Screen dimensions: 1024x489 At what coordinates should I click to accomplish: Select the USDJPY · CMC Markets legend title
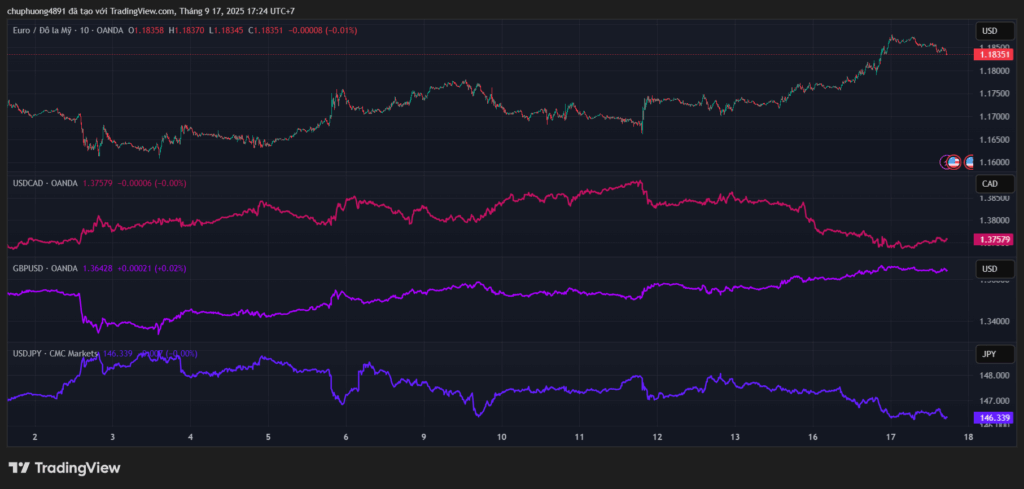[x=56, y=353]
